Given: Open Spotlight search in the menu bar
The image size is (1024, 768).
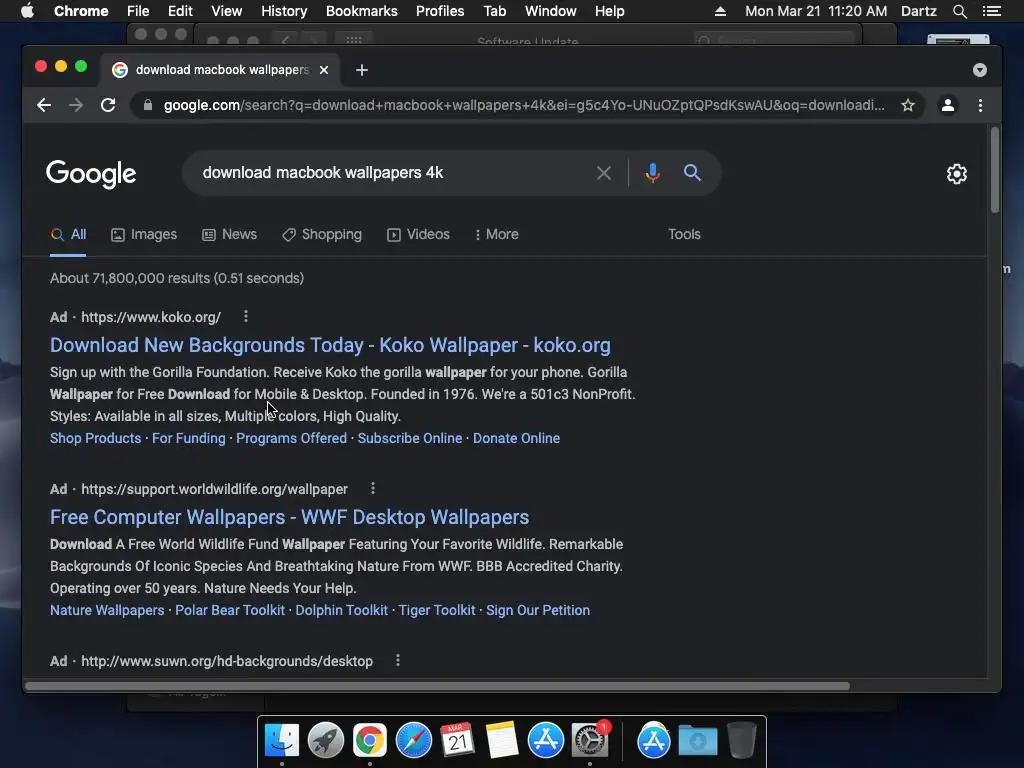Looking at the screenshot, I should click(x=959, y=11).
